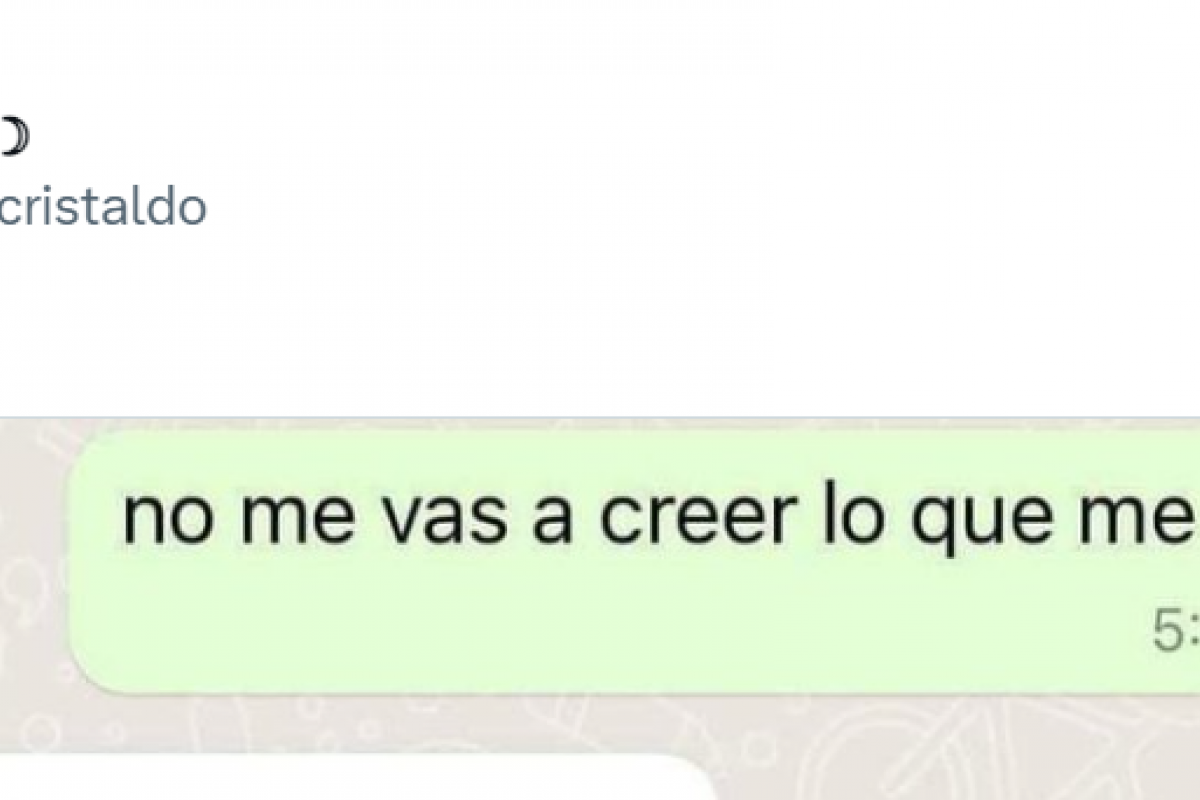
Task: Click the top border of the chat screenshot
Action: pos(600,418)
